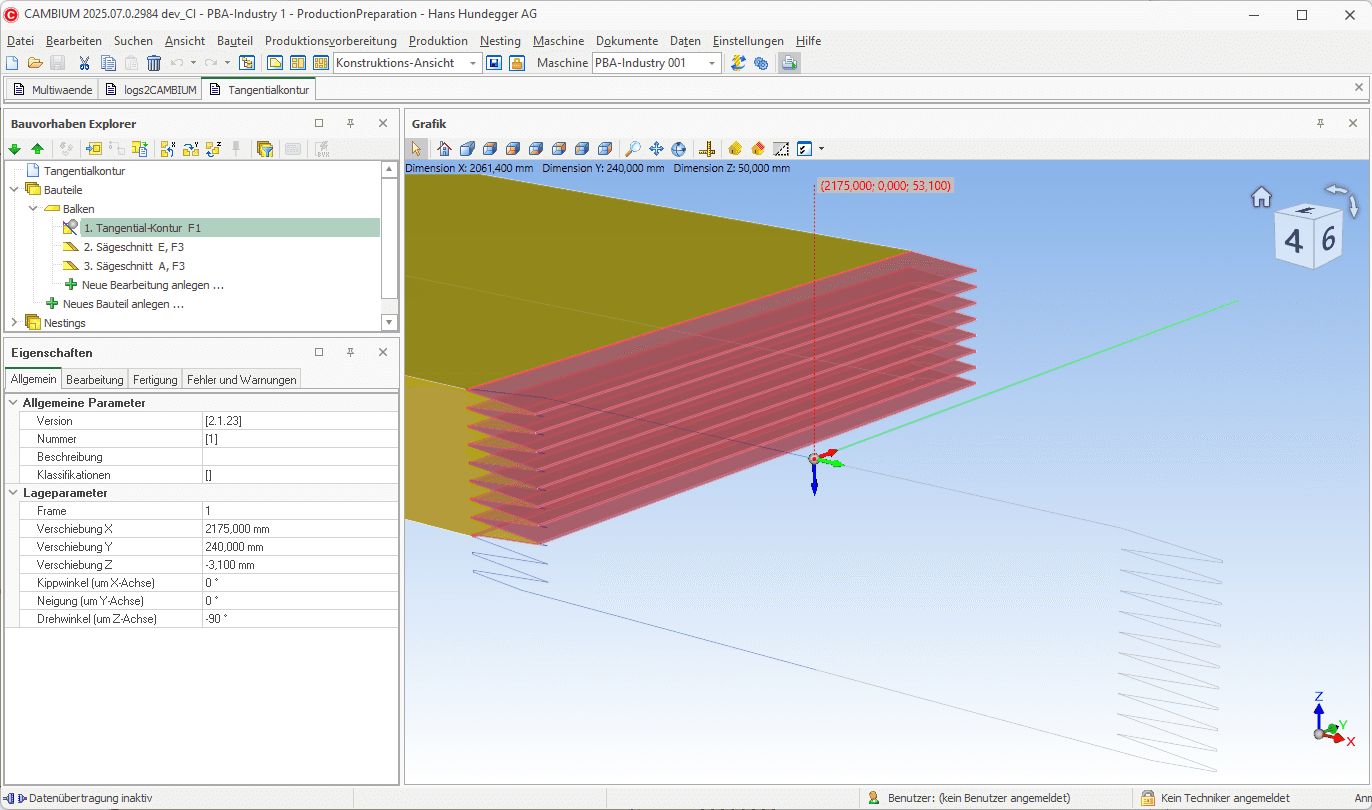Click the trash can delete icon
Image resolution: width=1372 pixels, height=810 pixels.
(154, 63)
